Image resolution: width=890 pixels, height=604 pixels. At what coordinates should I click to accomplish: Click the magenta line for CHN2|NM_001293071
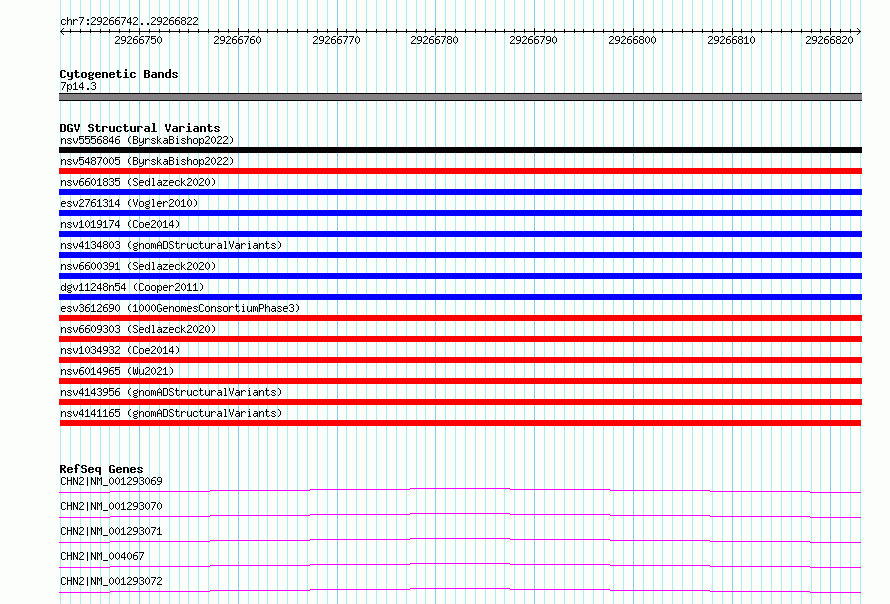(x=460, y=540)
